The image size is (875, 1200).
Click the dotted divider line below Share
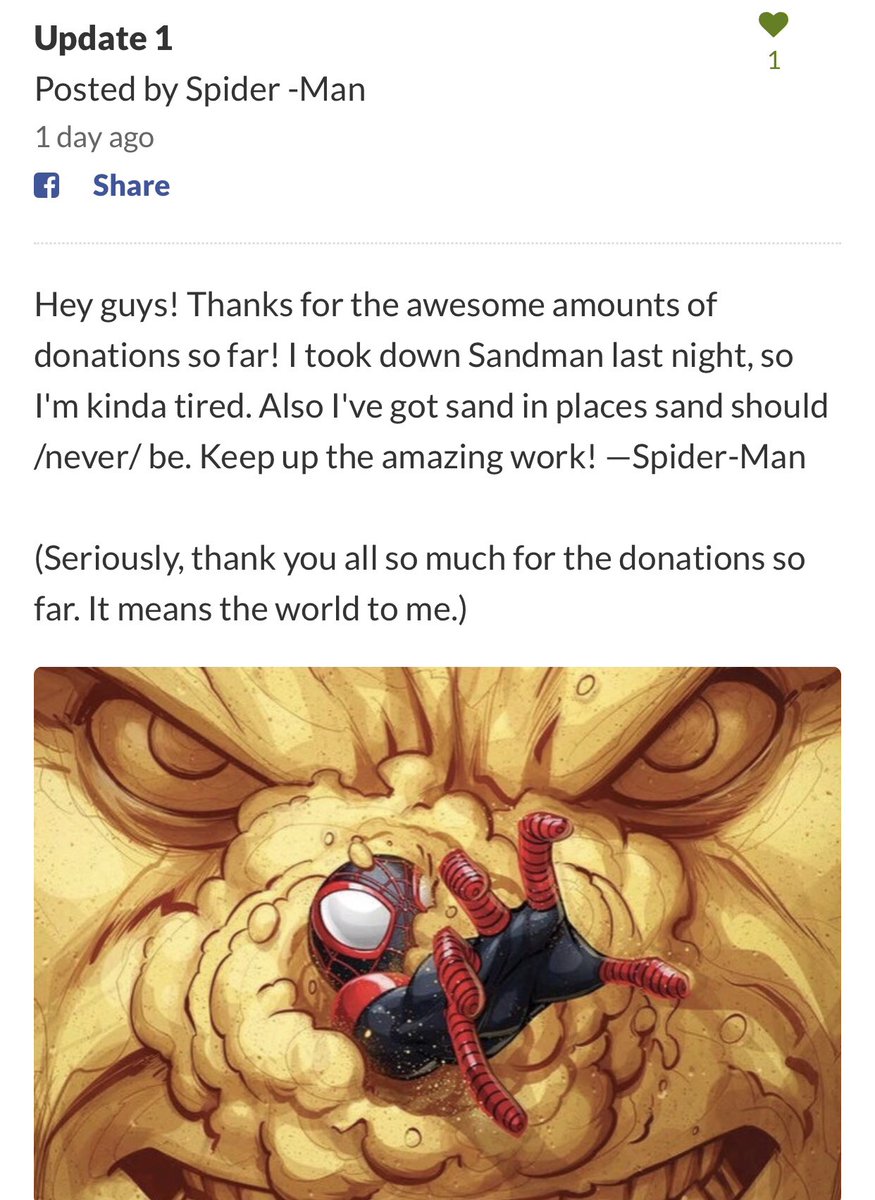[437, 244]
